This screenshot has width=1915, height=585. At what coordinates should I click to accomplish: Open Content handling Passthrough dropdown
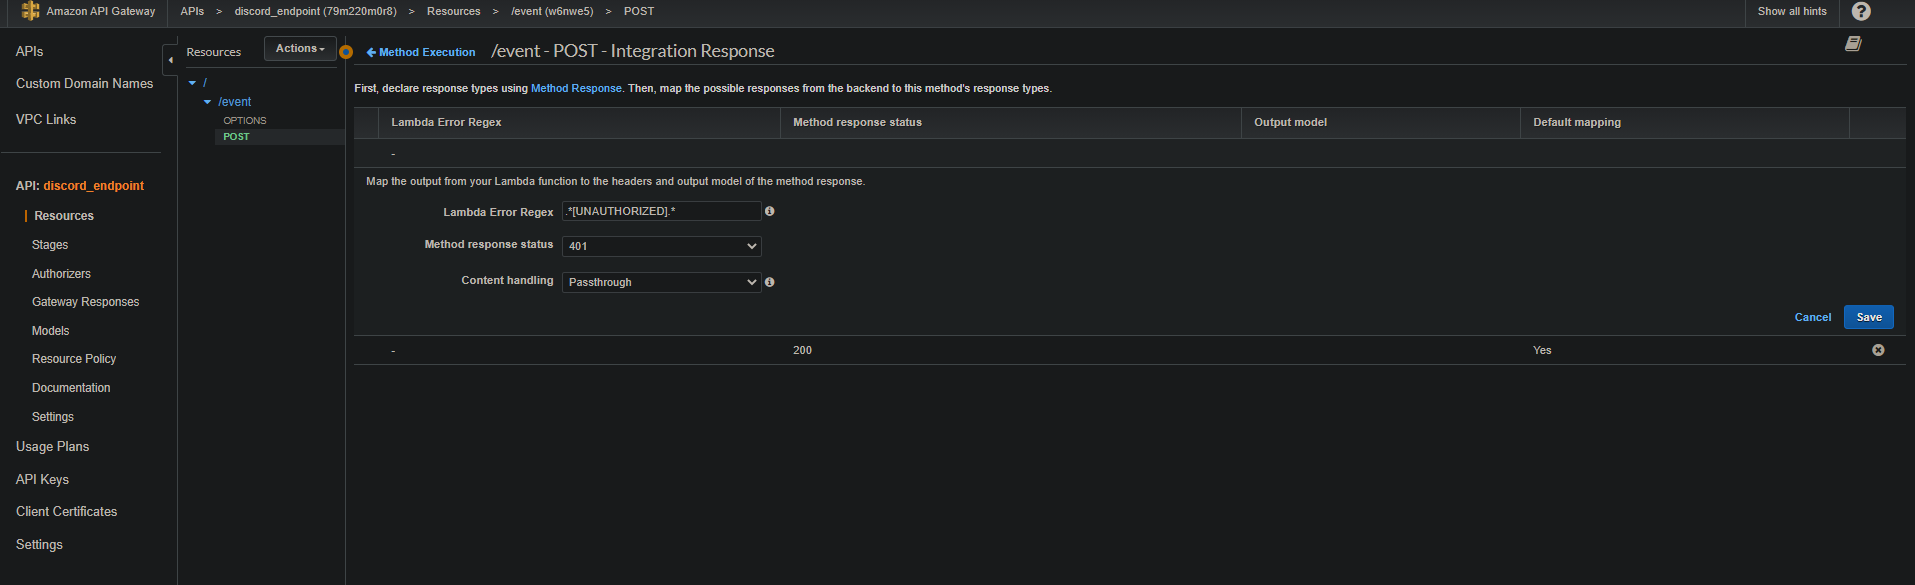click(661, 282)
